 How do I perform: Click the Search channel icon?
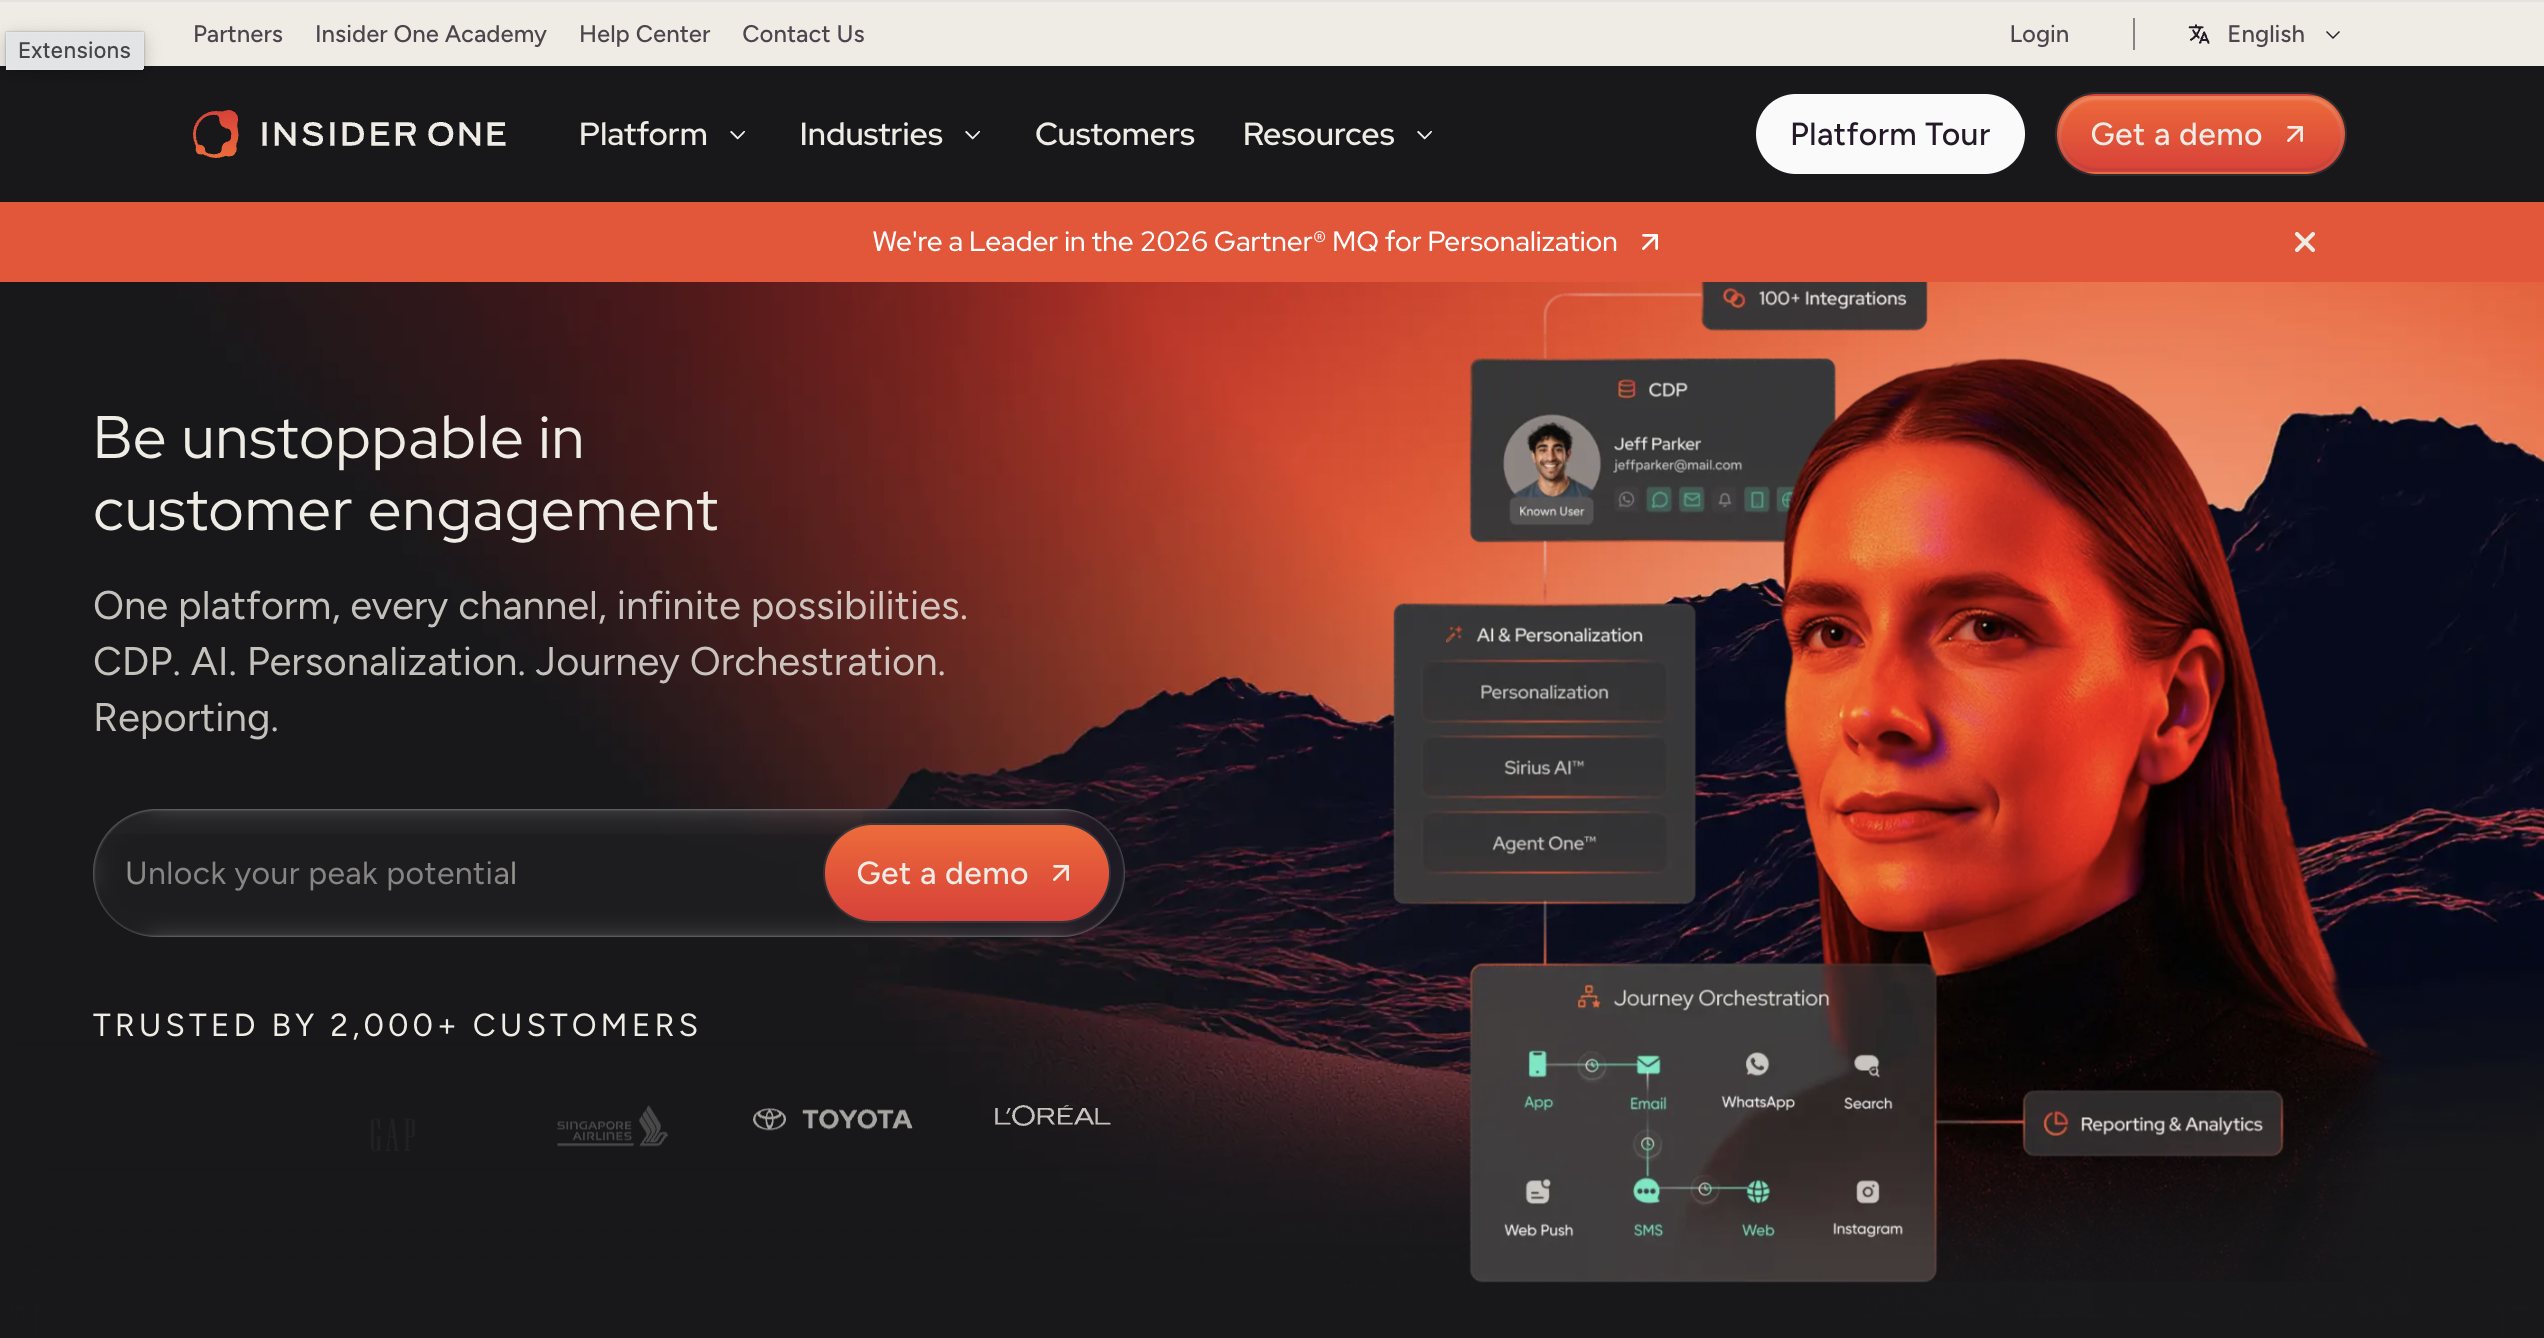tap(1867, 1066)
